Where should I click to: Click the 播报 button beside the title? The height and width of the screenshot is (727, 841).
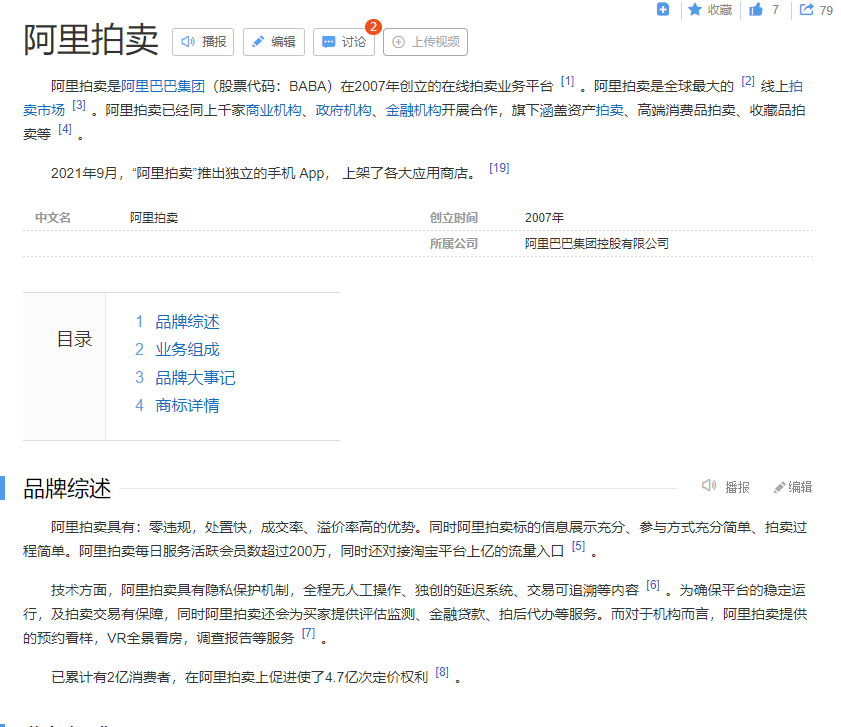pos(203,42)
